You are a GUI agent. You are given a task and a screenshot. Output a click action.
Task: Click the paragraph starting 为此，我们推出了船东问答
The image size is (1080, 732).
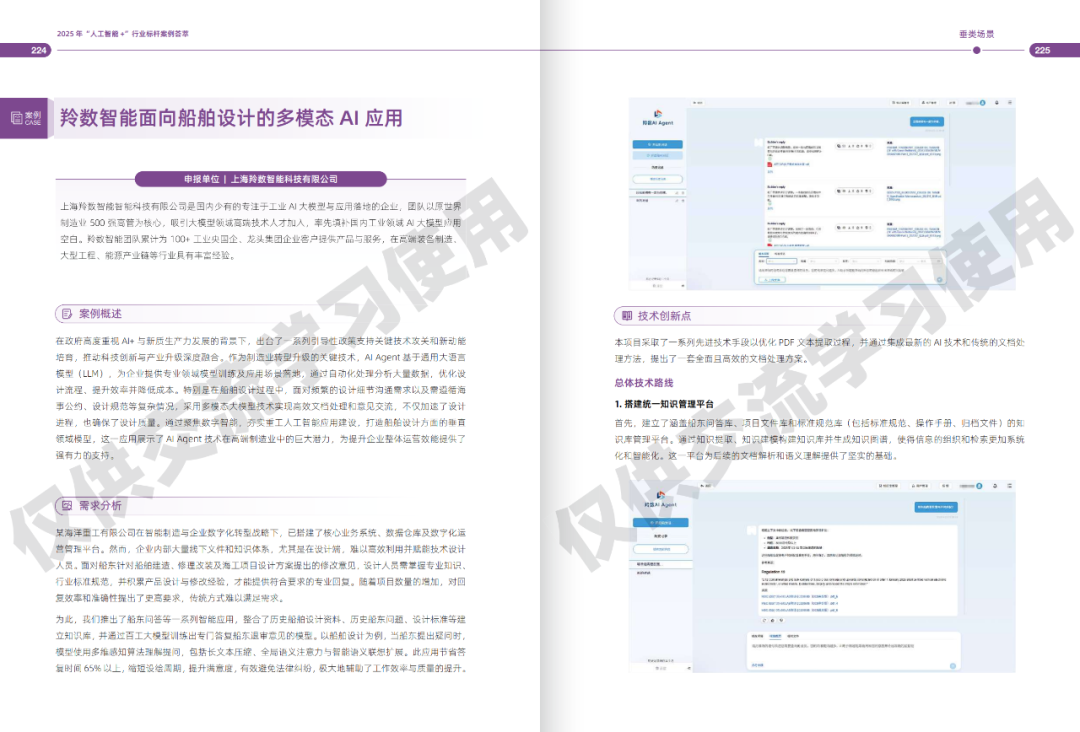(260, 644)
